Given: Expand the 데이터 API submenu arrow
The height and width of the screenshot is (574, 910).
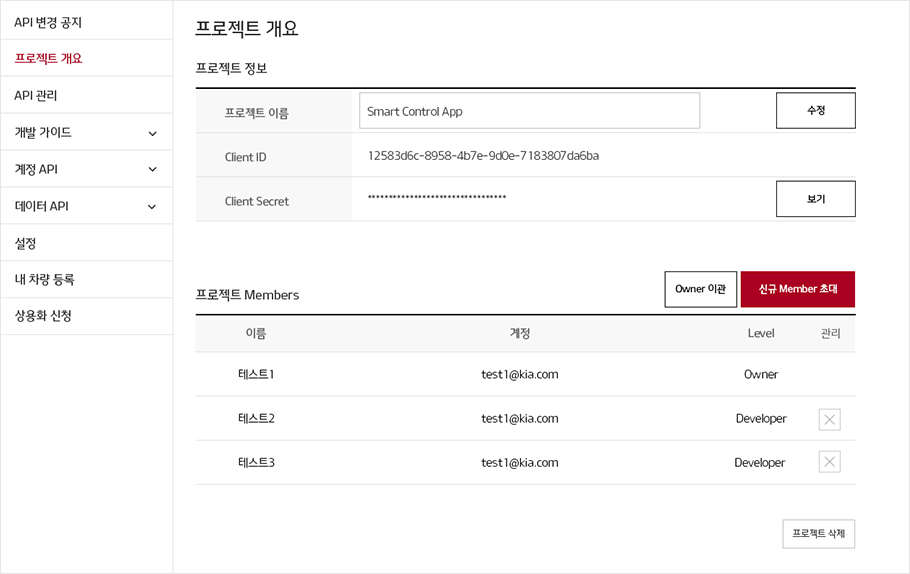Looking at the screenshot, I should pyautogui.click(x=152, y=207).
